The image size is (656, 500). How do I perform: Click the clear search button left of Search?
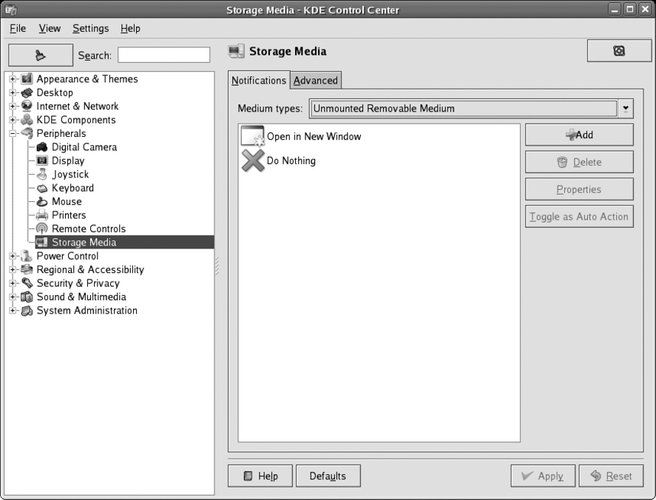coord(40,55)
